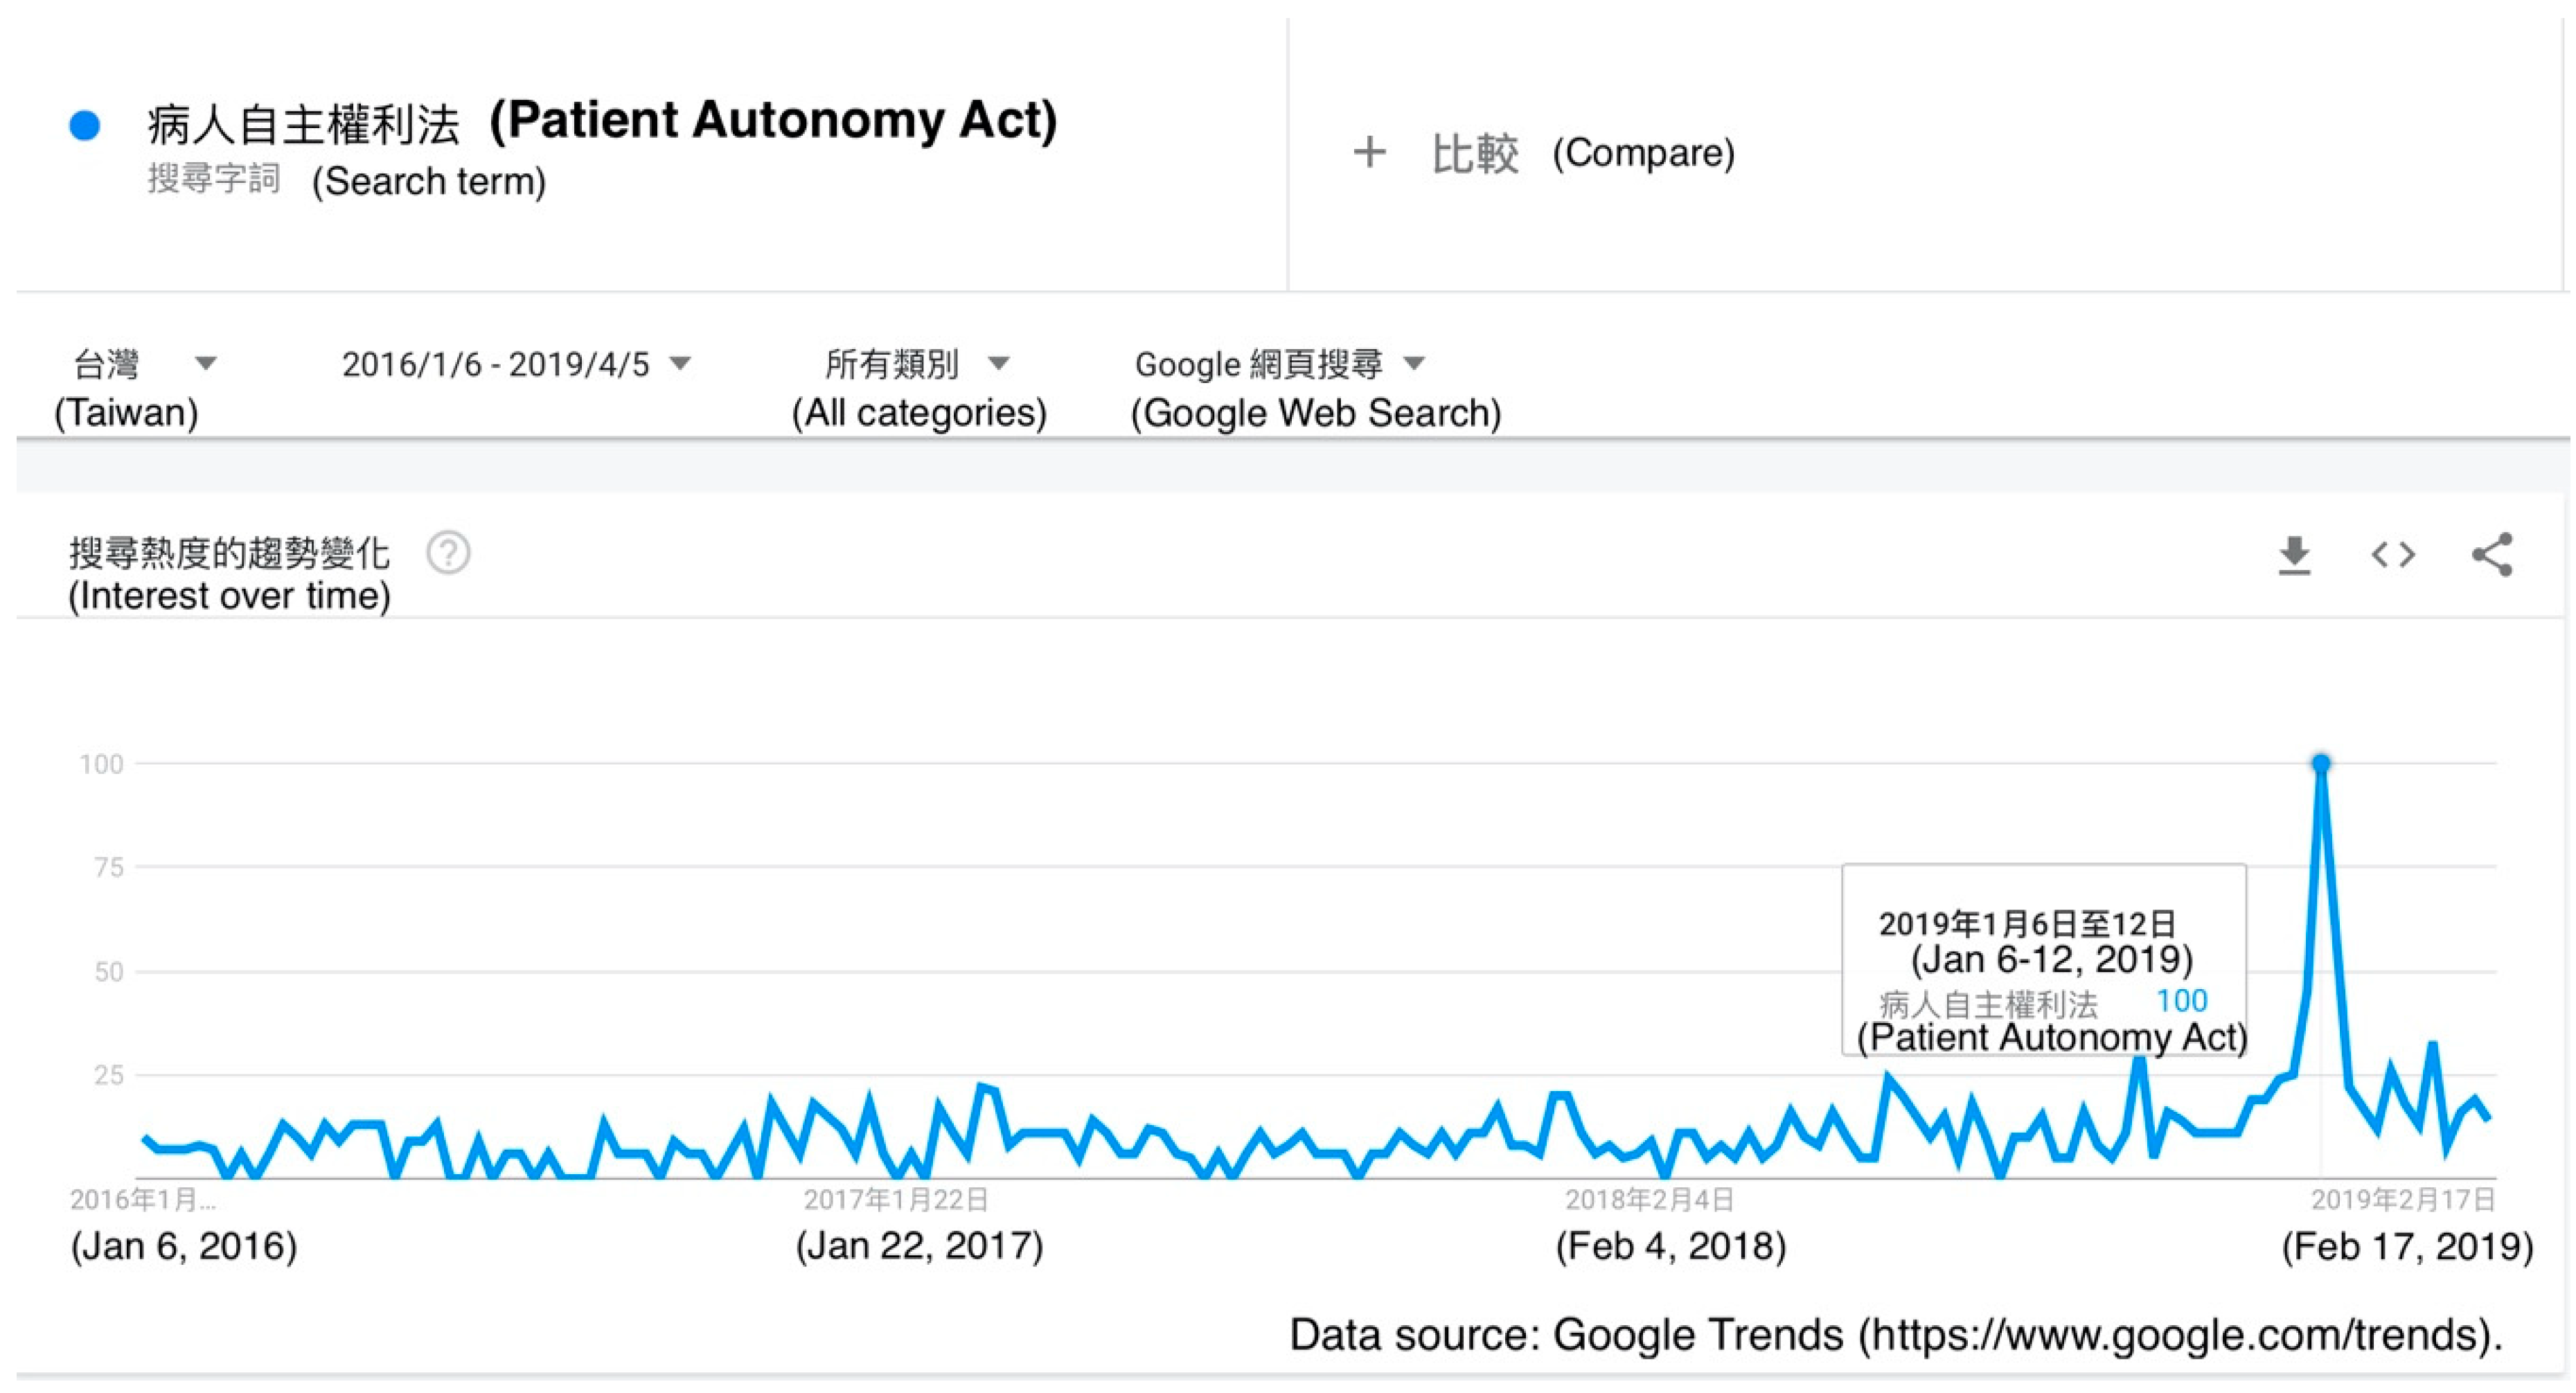Open the help question mark icon
The image size is (2576, 1393).
448,552
